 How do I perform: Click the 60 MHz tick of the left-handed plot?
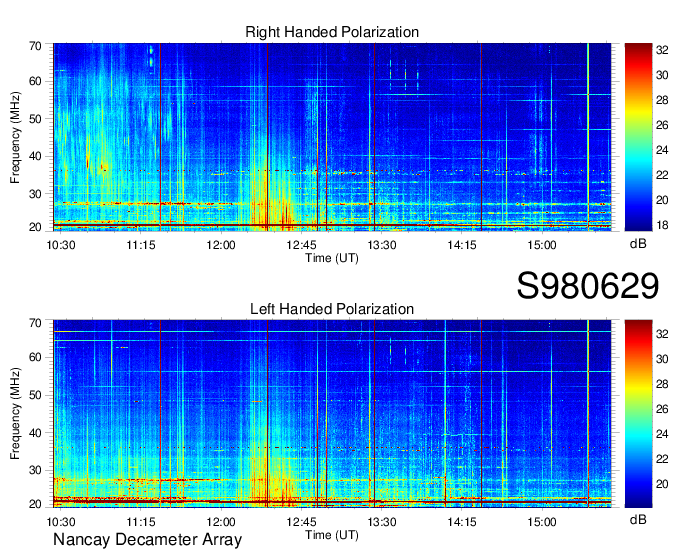click(x=36, y=357)
